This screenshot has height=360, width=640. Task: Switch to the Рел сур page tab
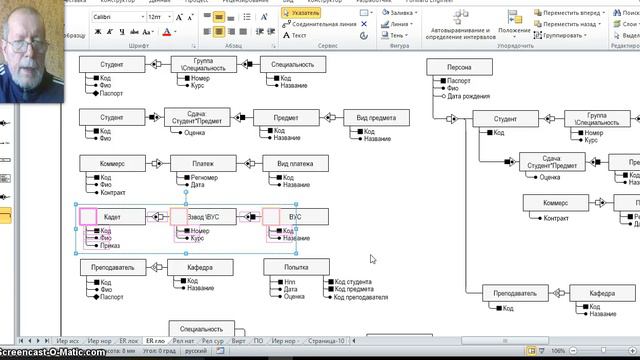(213, 341)
